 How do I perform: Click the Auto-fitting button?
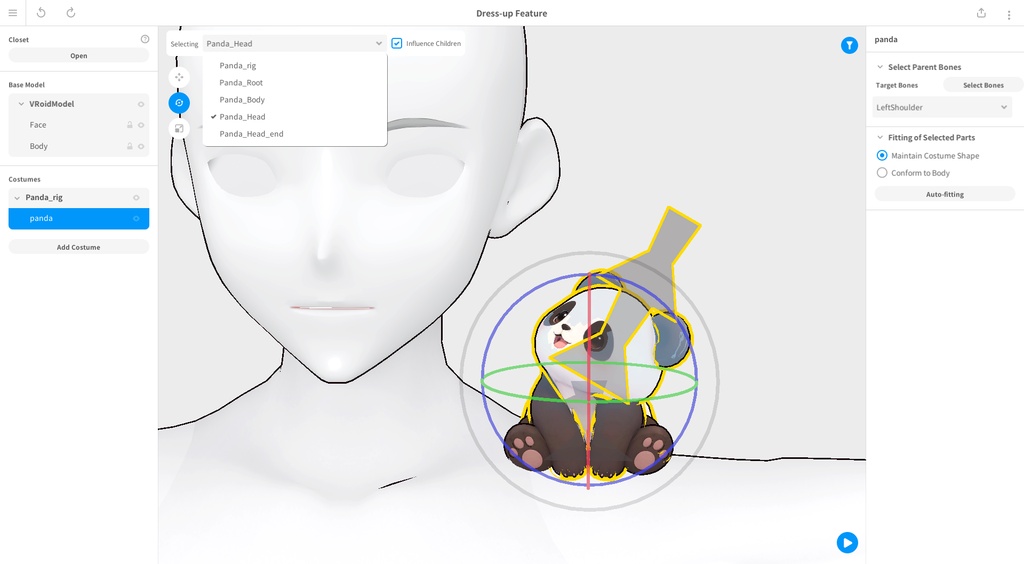pos(944,194)
